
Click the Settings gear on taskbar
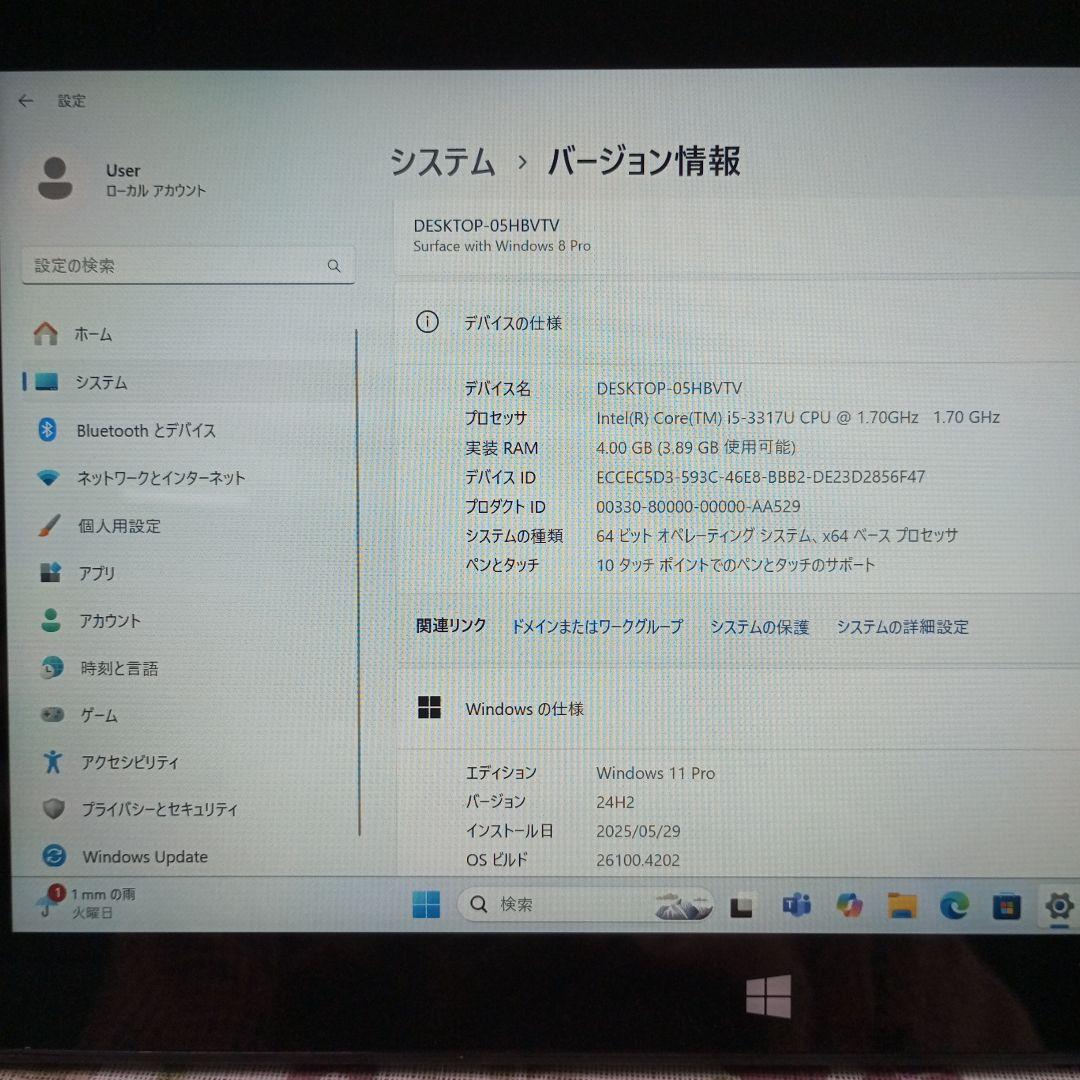[1059, 905]
